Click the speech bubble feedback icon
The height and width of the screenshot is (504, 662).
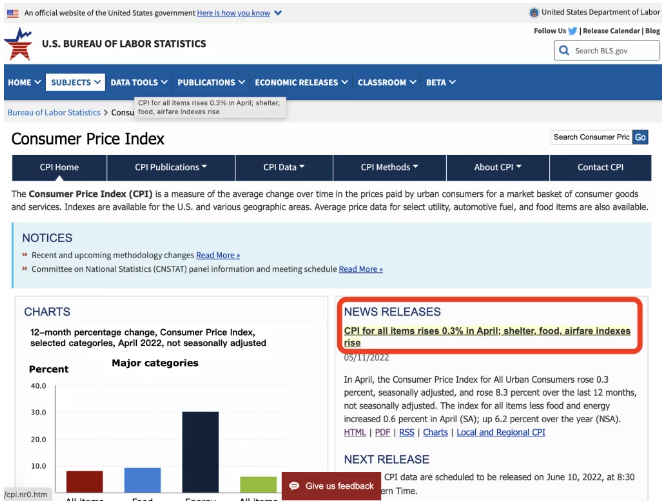[294, 486]
